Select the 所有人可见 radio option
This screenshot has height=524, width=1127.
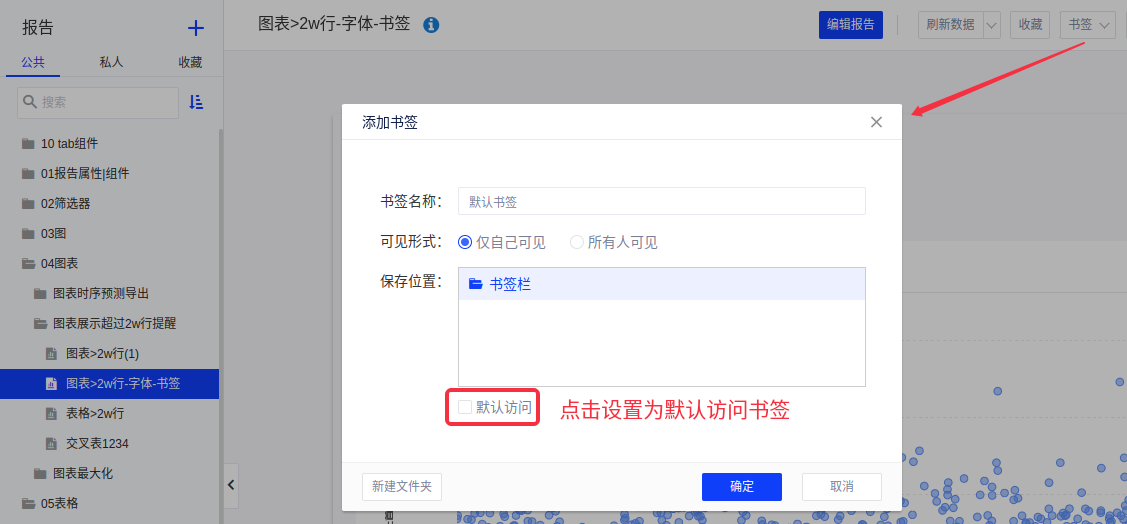[x=577, y=242]
